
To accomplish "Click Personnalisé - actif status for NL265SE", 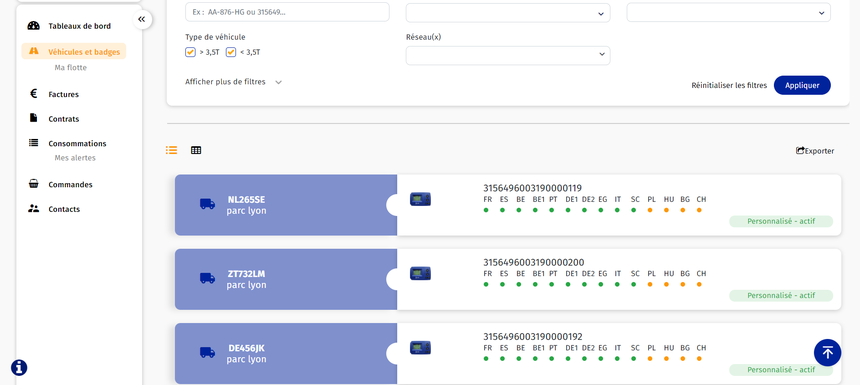I will pyautogui.click(x=781, y=222).
